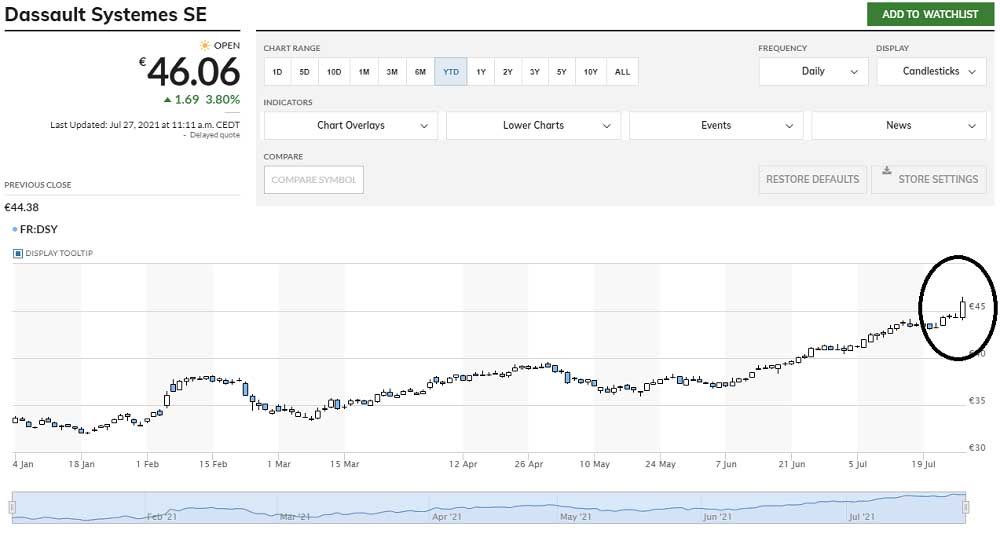Screen dimensions: 1000x541
Task: Select the 3Y chart range
Action: click(x=534, y=71)
